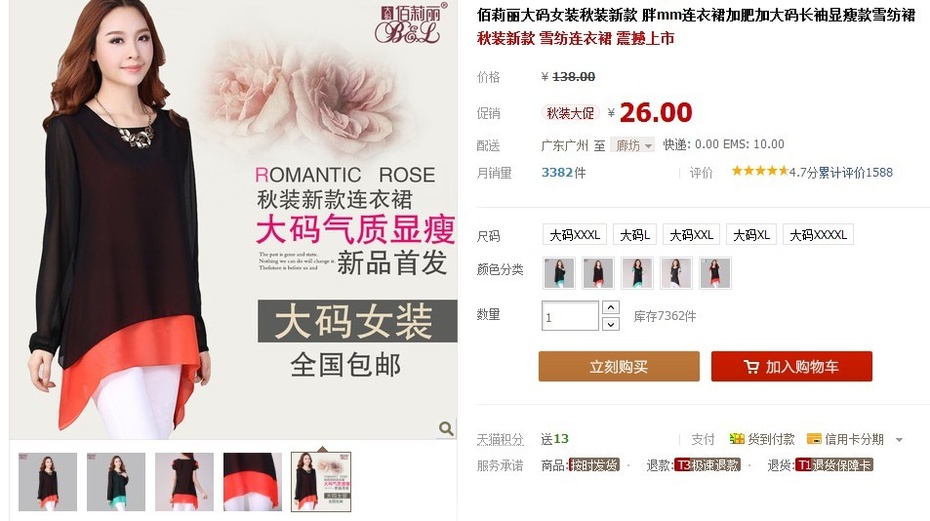Click the 立刻购买 buy now button
Viewport: 930px width, 521px height.
(619, 366)
